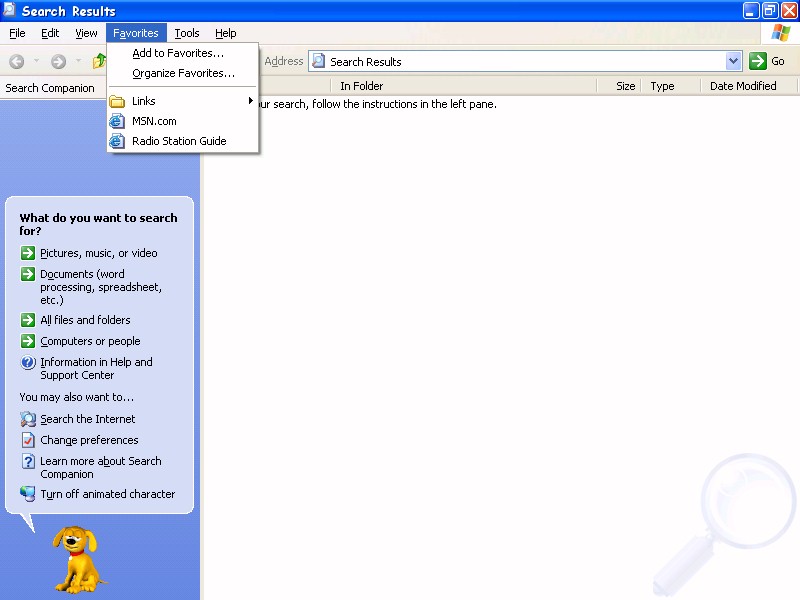Open the Edit menu
Image resolution: width=800 pixels, height=600 pixels.
tap(50, 33)
